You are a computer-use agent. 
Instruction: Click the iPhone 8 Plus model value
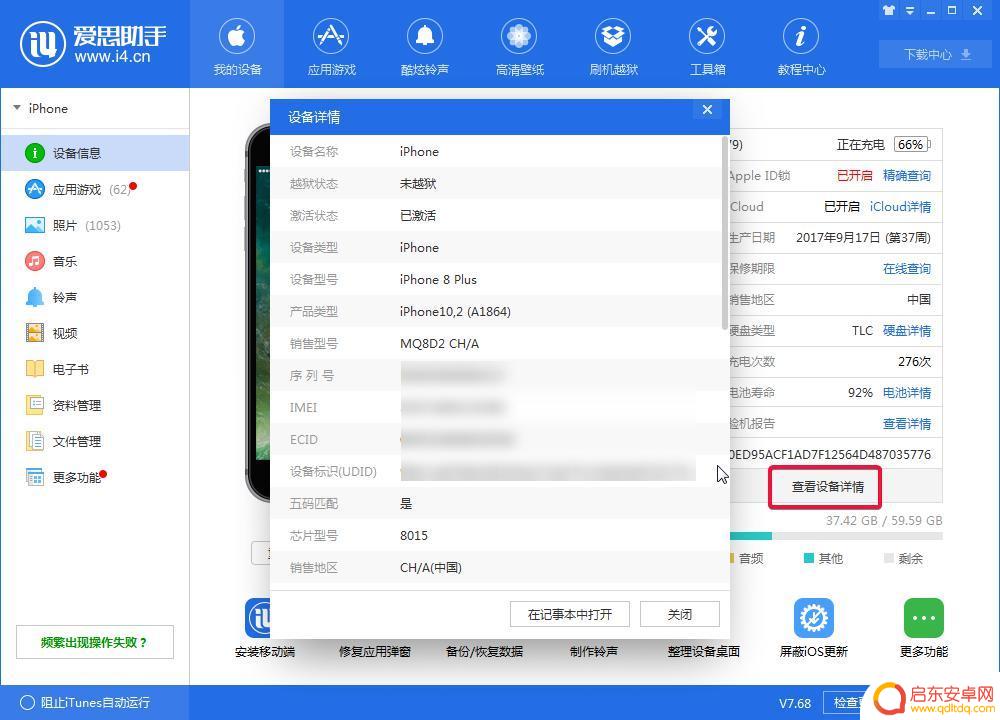[438, 279]
